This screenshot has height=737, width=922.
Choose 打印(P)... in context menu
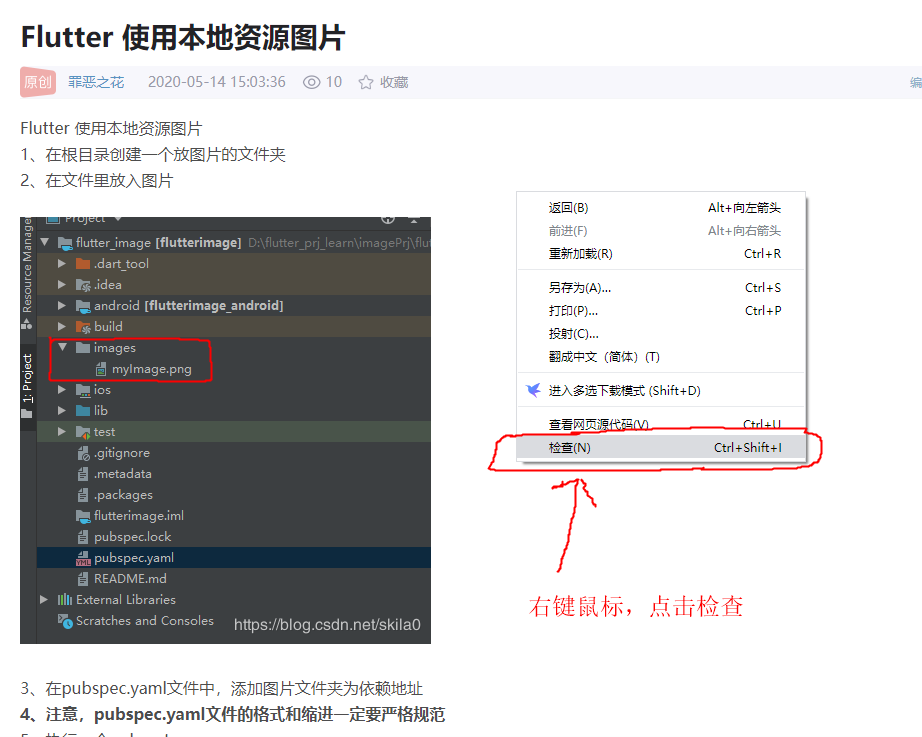[661, 311]
